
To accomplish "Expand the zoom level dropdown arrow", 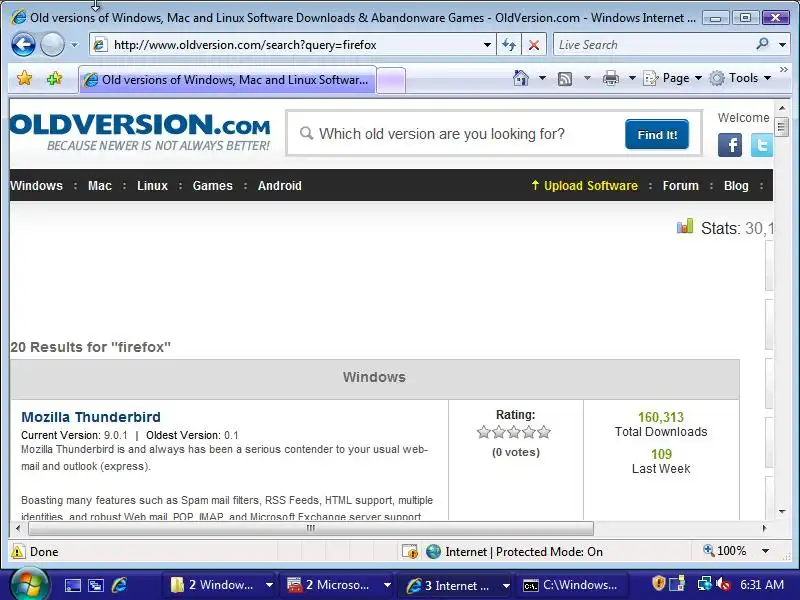I will coord(765,551).
